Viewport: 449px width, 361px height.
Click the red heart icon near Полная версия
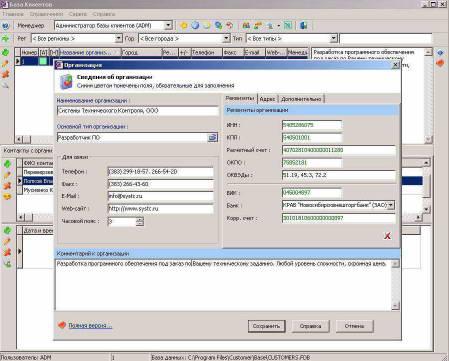click(62, 325)
